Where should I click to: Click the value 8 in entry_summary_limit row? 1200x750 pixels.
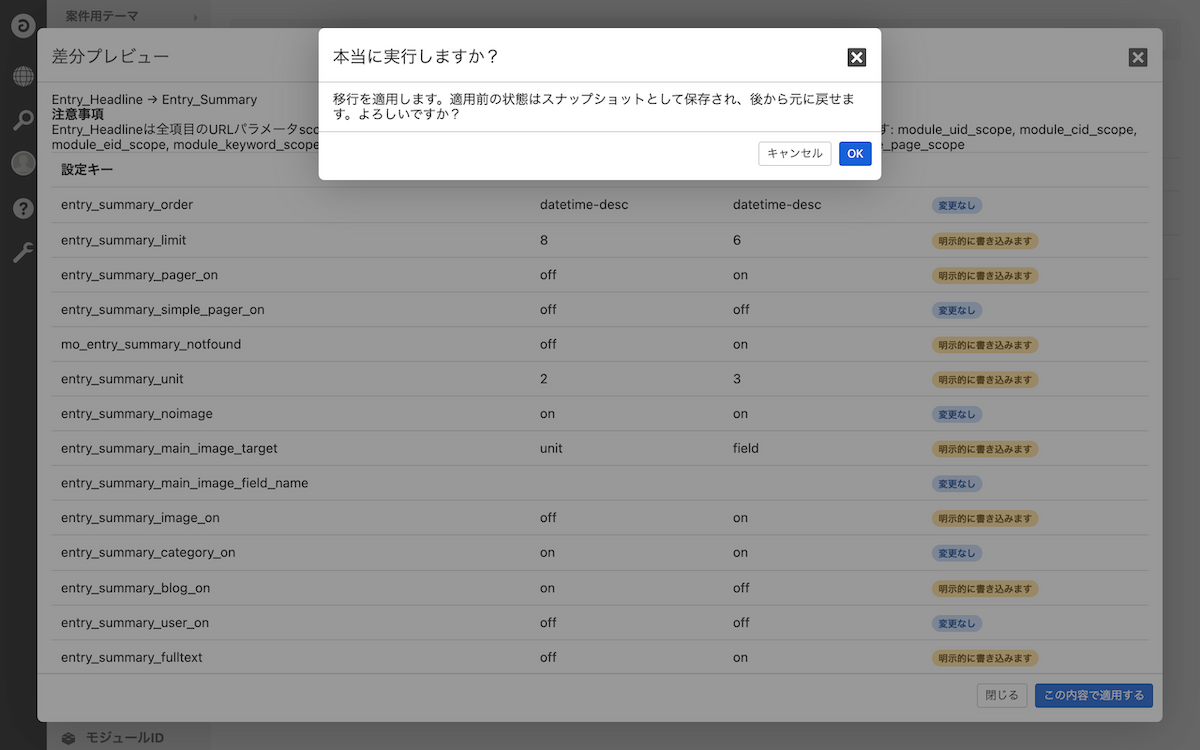544,240
